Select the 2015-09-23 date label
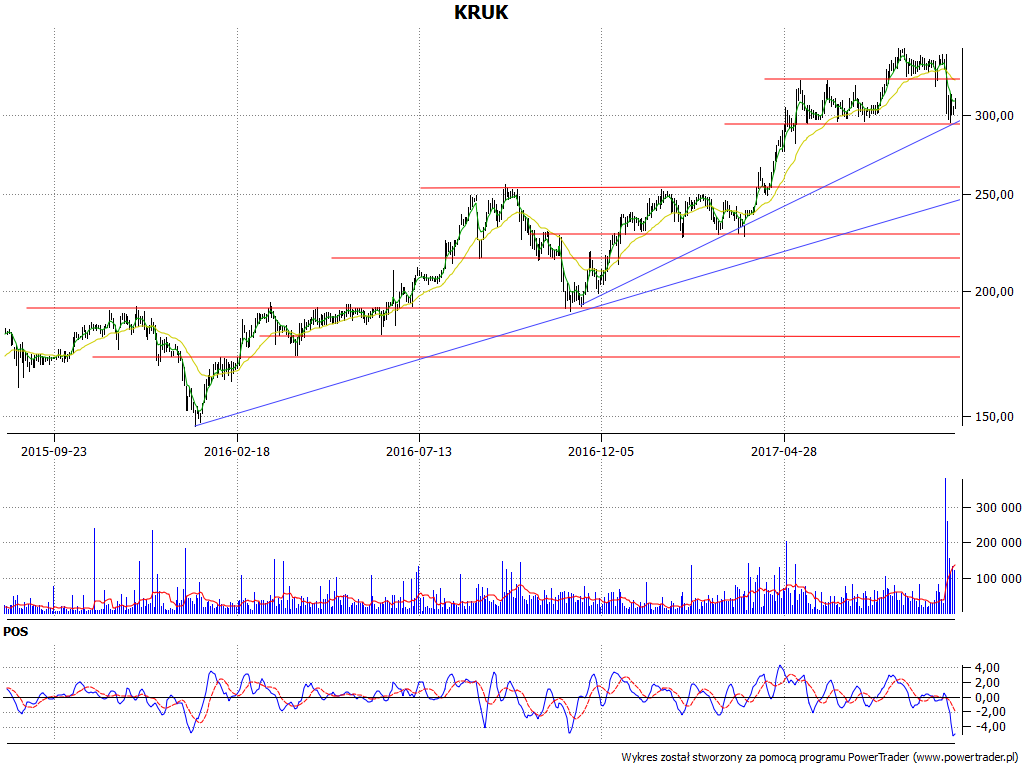The image size is (1024, 768). pos(54,451)
